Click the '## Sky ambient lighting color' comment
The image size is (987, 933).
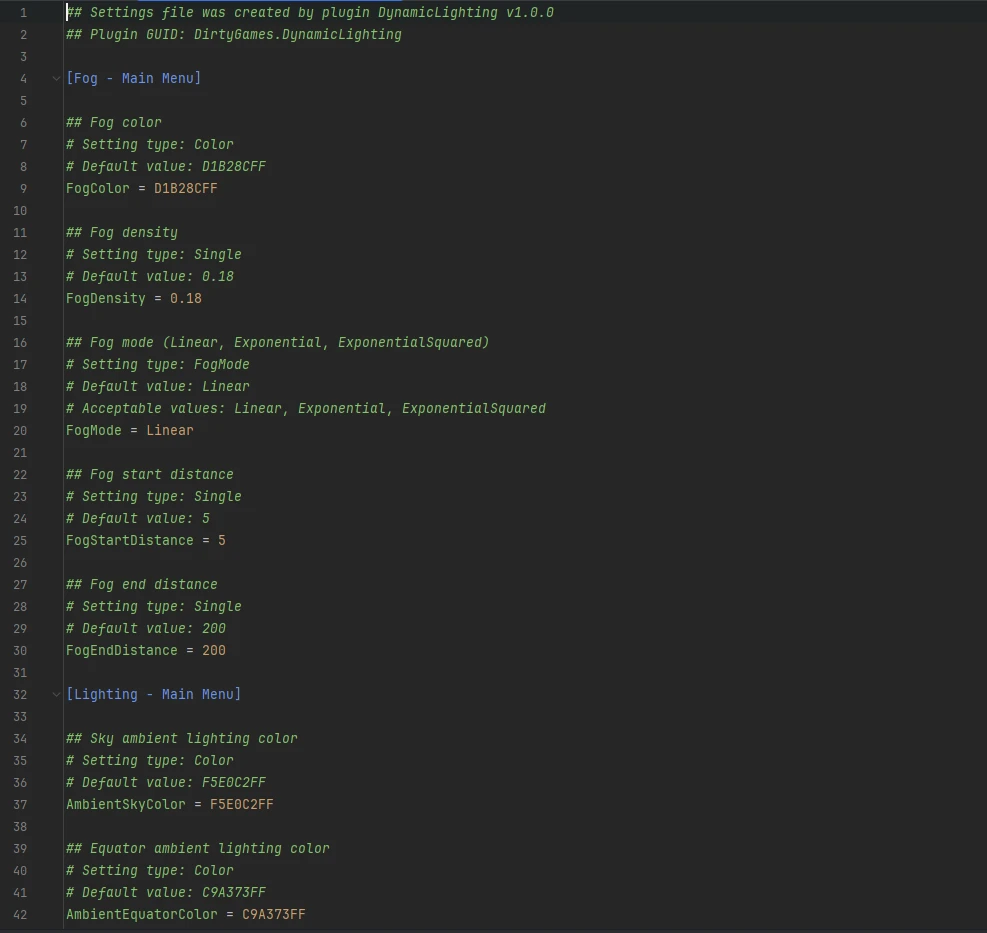tap(182, 738)
